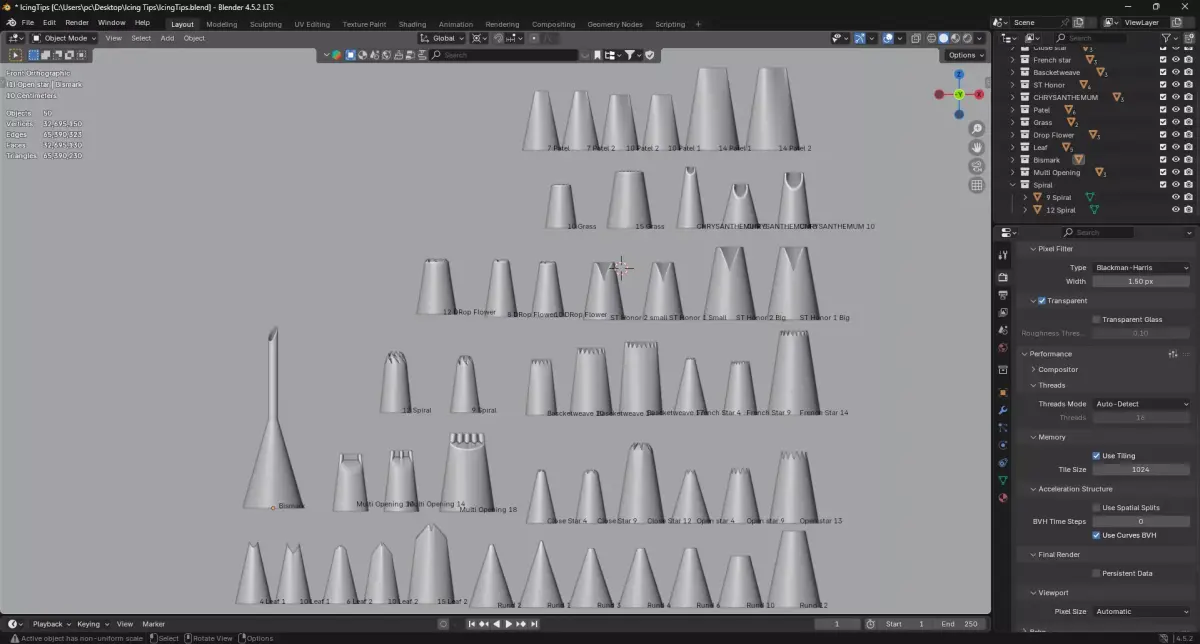Enable the Persistent Data checkbox
1200x644 pixels.
coord(1097,573)
